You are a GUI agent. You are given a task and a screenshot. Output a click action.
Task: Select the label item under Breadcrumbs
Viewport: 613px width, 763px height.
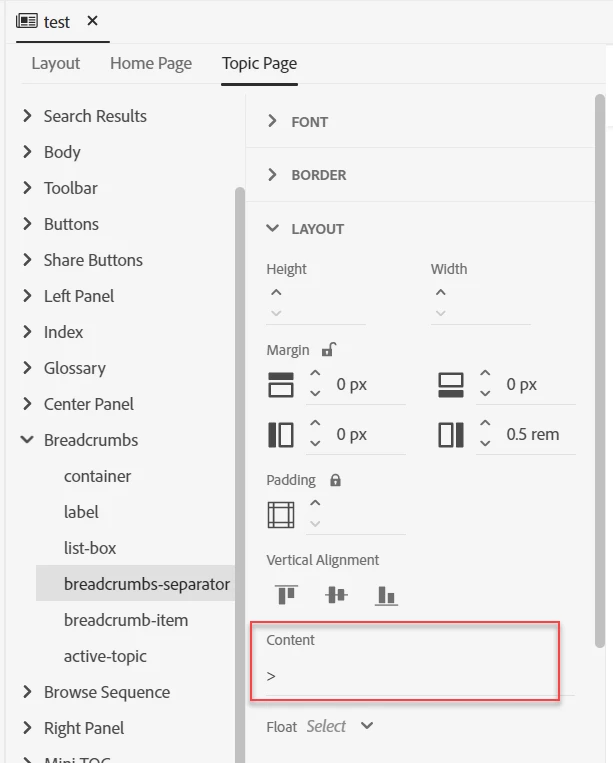81,512
